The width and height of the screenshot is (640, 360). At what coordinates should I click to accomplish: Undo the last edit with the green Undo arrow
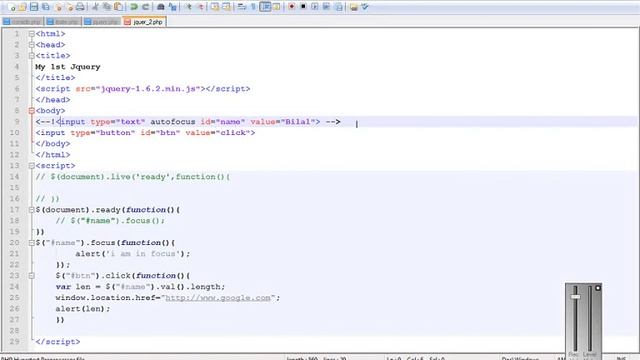133,7
